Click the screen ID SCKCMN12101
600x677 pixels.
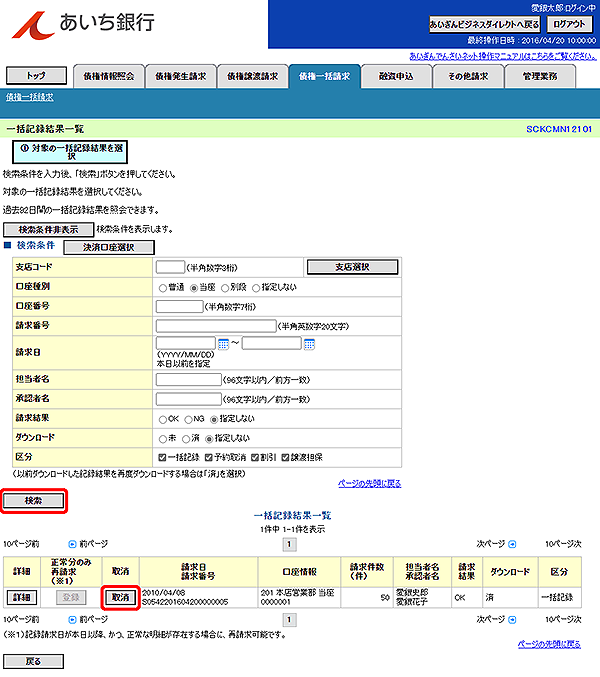pos(559,129)
